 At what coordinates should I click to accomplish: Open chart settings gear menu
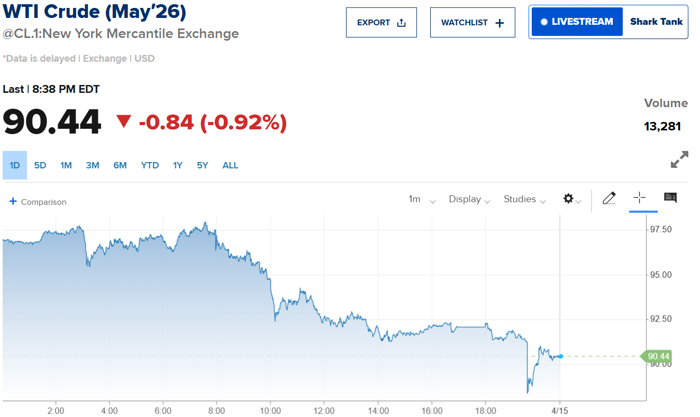click(x=570, y=199)
